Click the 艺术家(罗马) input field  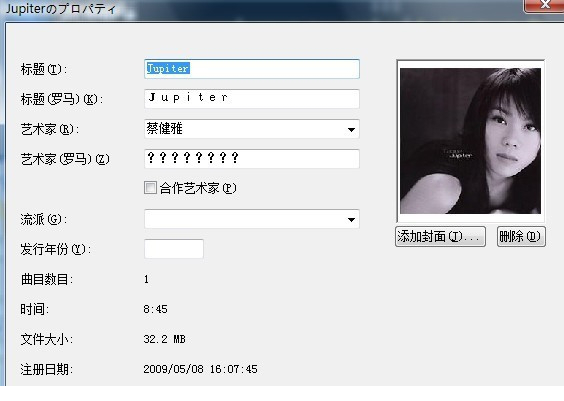tap(252, 159)
